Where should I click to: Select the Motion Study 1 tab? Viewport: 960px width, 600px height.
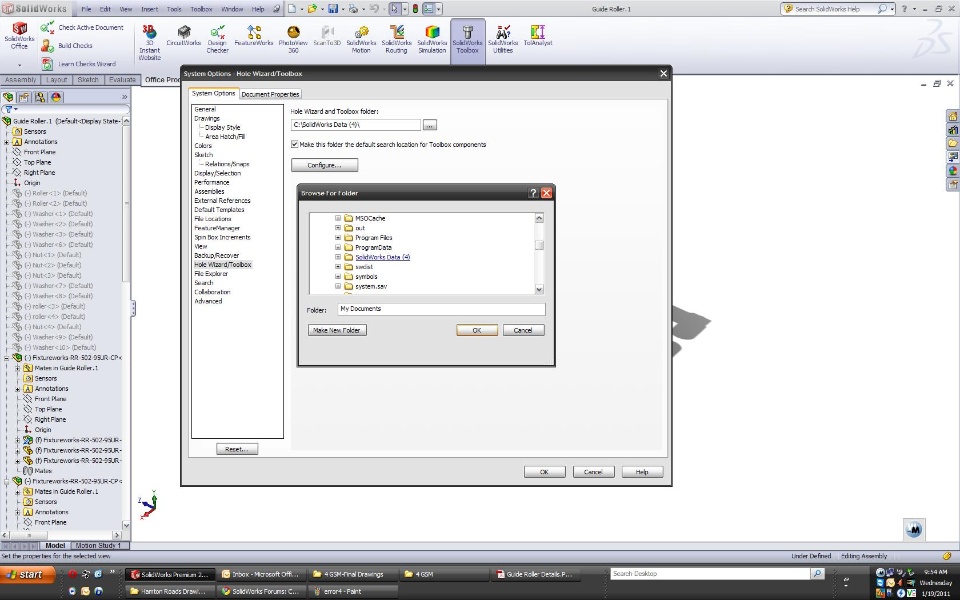(x=98, y=546)
